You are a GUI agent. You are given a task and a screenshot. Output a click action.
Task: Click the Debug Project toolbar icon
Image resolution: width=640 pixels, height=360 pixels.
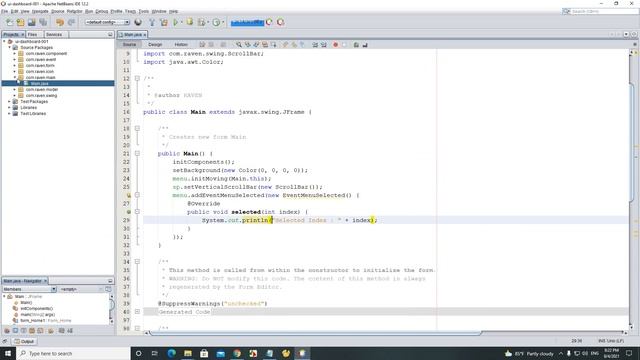click(190, 22)
